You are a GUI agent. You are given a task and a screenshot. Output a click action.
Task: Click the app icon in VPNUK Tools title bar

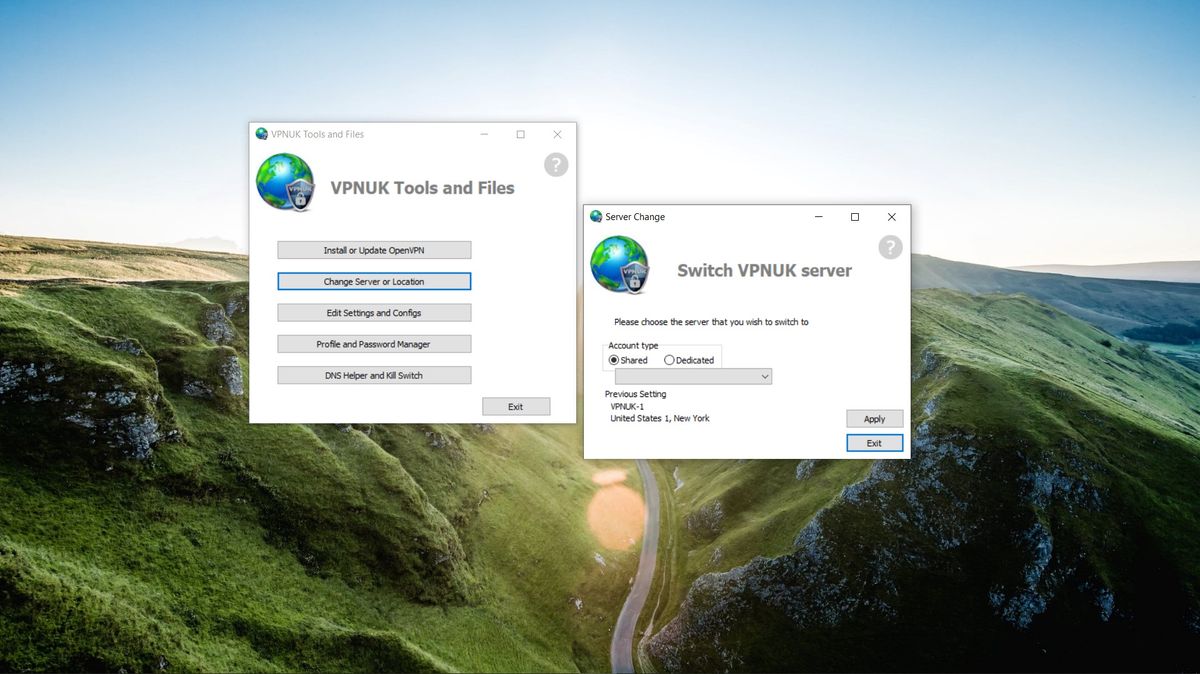(x=260, y=134)
